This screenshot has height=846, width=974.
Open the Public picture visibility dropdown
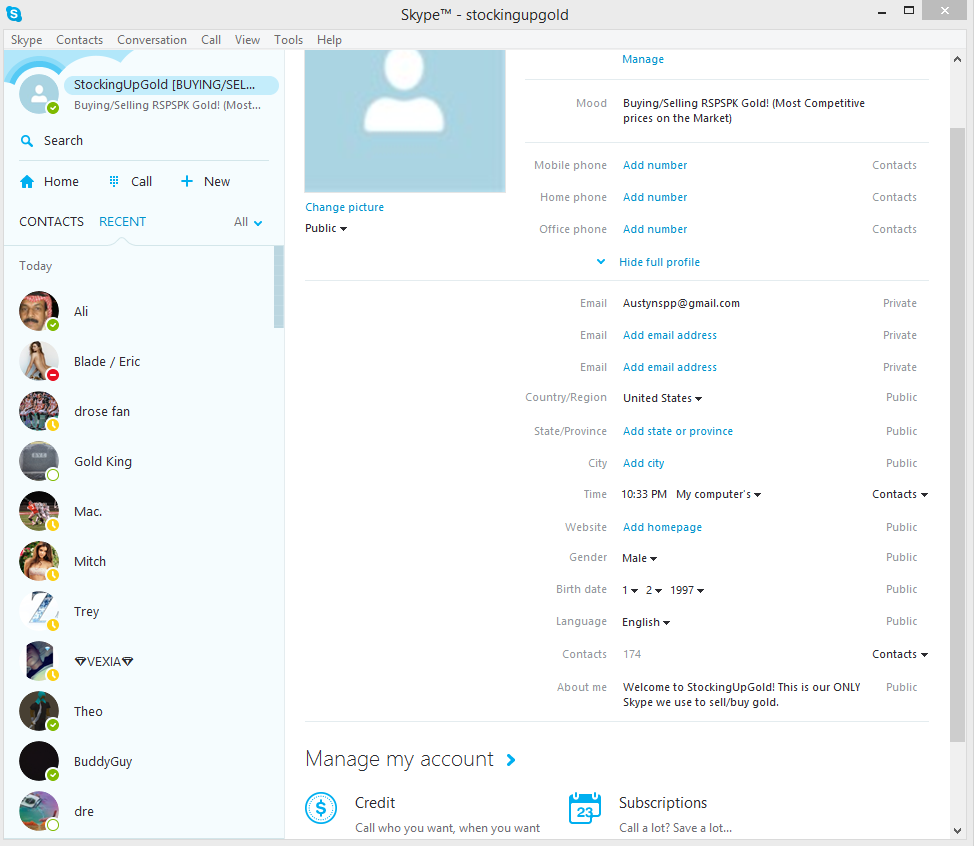(x=325, y=228)
